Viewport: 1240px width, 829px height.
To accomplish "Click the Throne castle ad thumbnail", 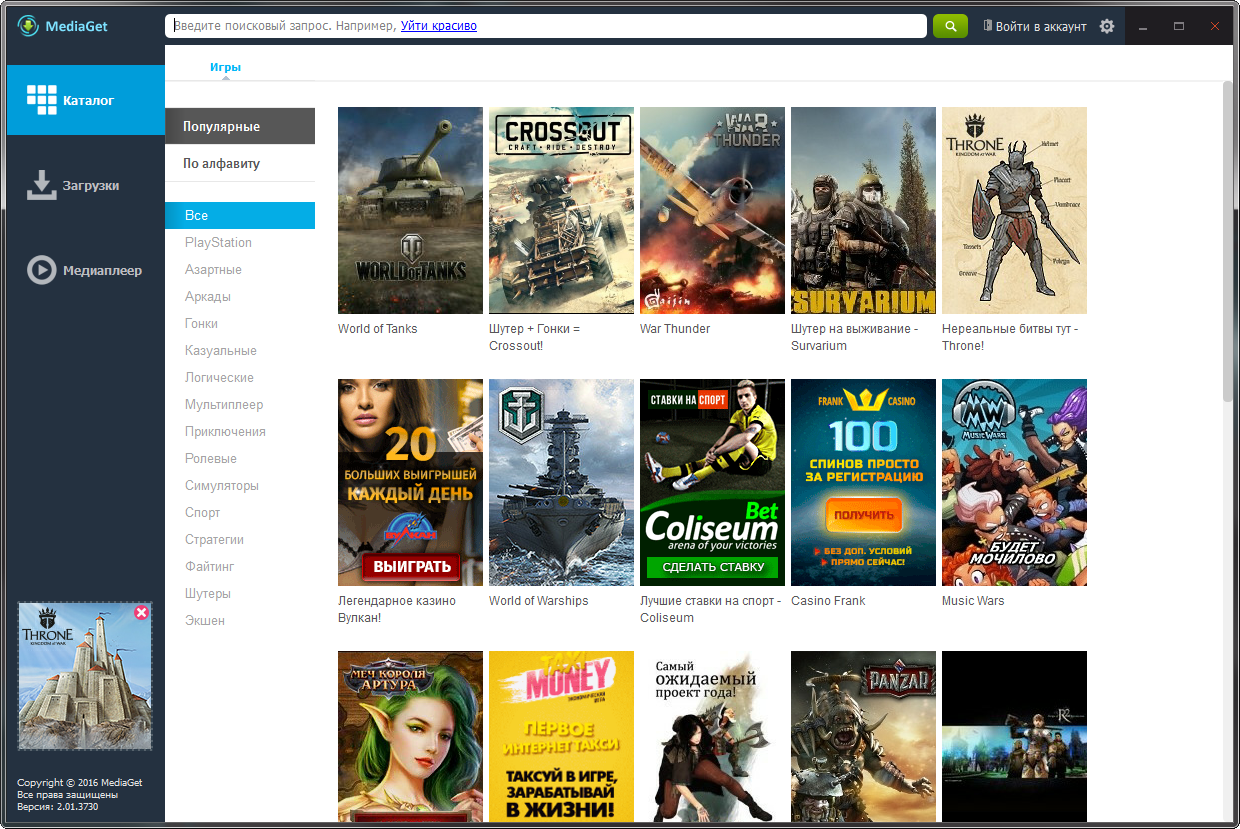I will click(x=85, y=676).
